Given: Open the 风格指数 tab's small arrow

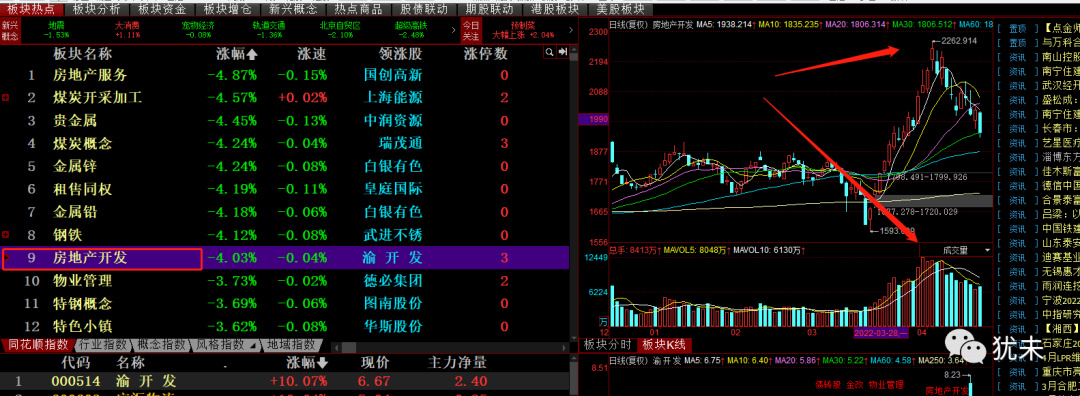Looking at the screenshot, I should coord(252,345).
